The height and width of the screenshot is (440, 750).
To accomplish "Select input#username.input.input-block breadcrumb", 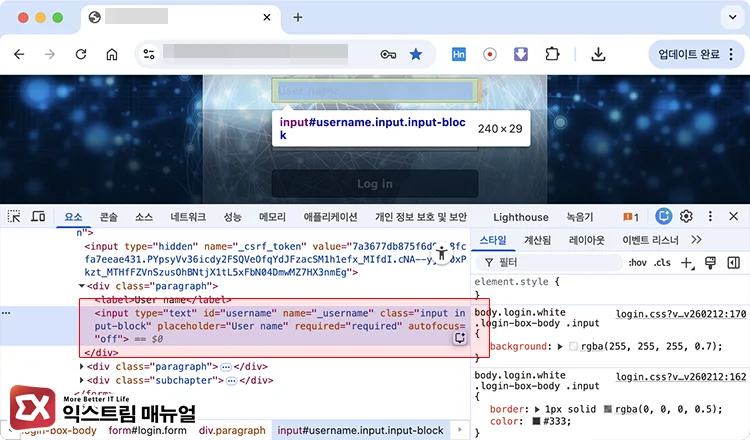I will 361,430.
